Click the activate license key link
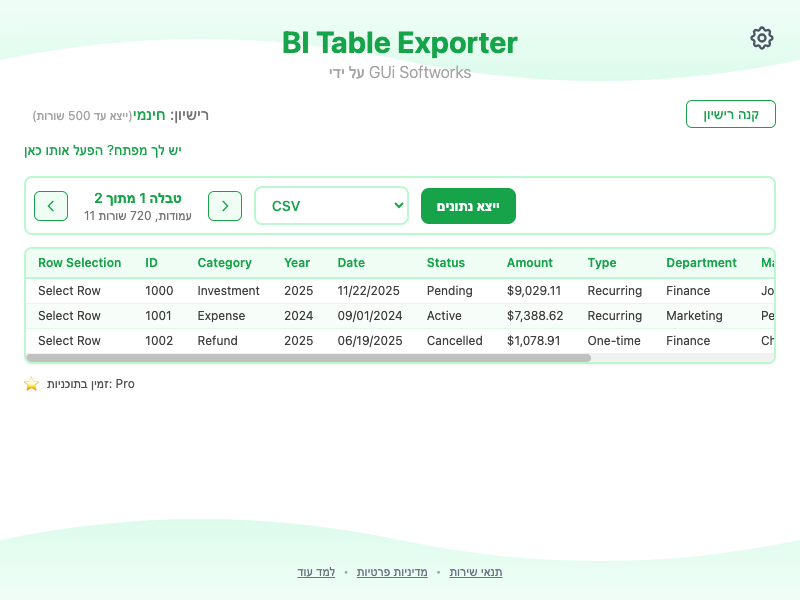 pos(103,150)
